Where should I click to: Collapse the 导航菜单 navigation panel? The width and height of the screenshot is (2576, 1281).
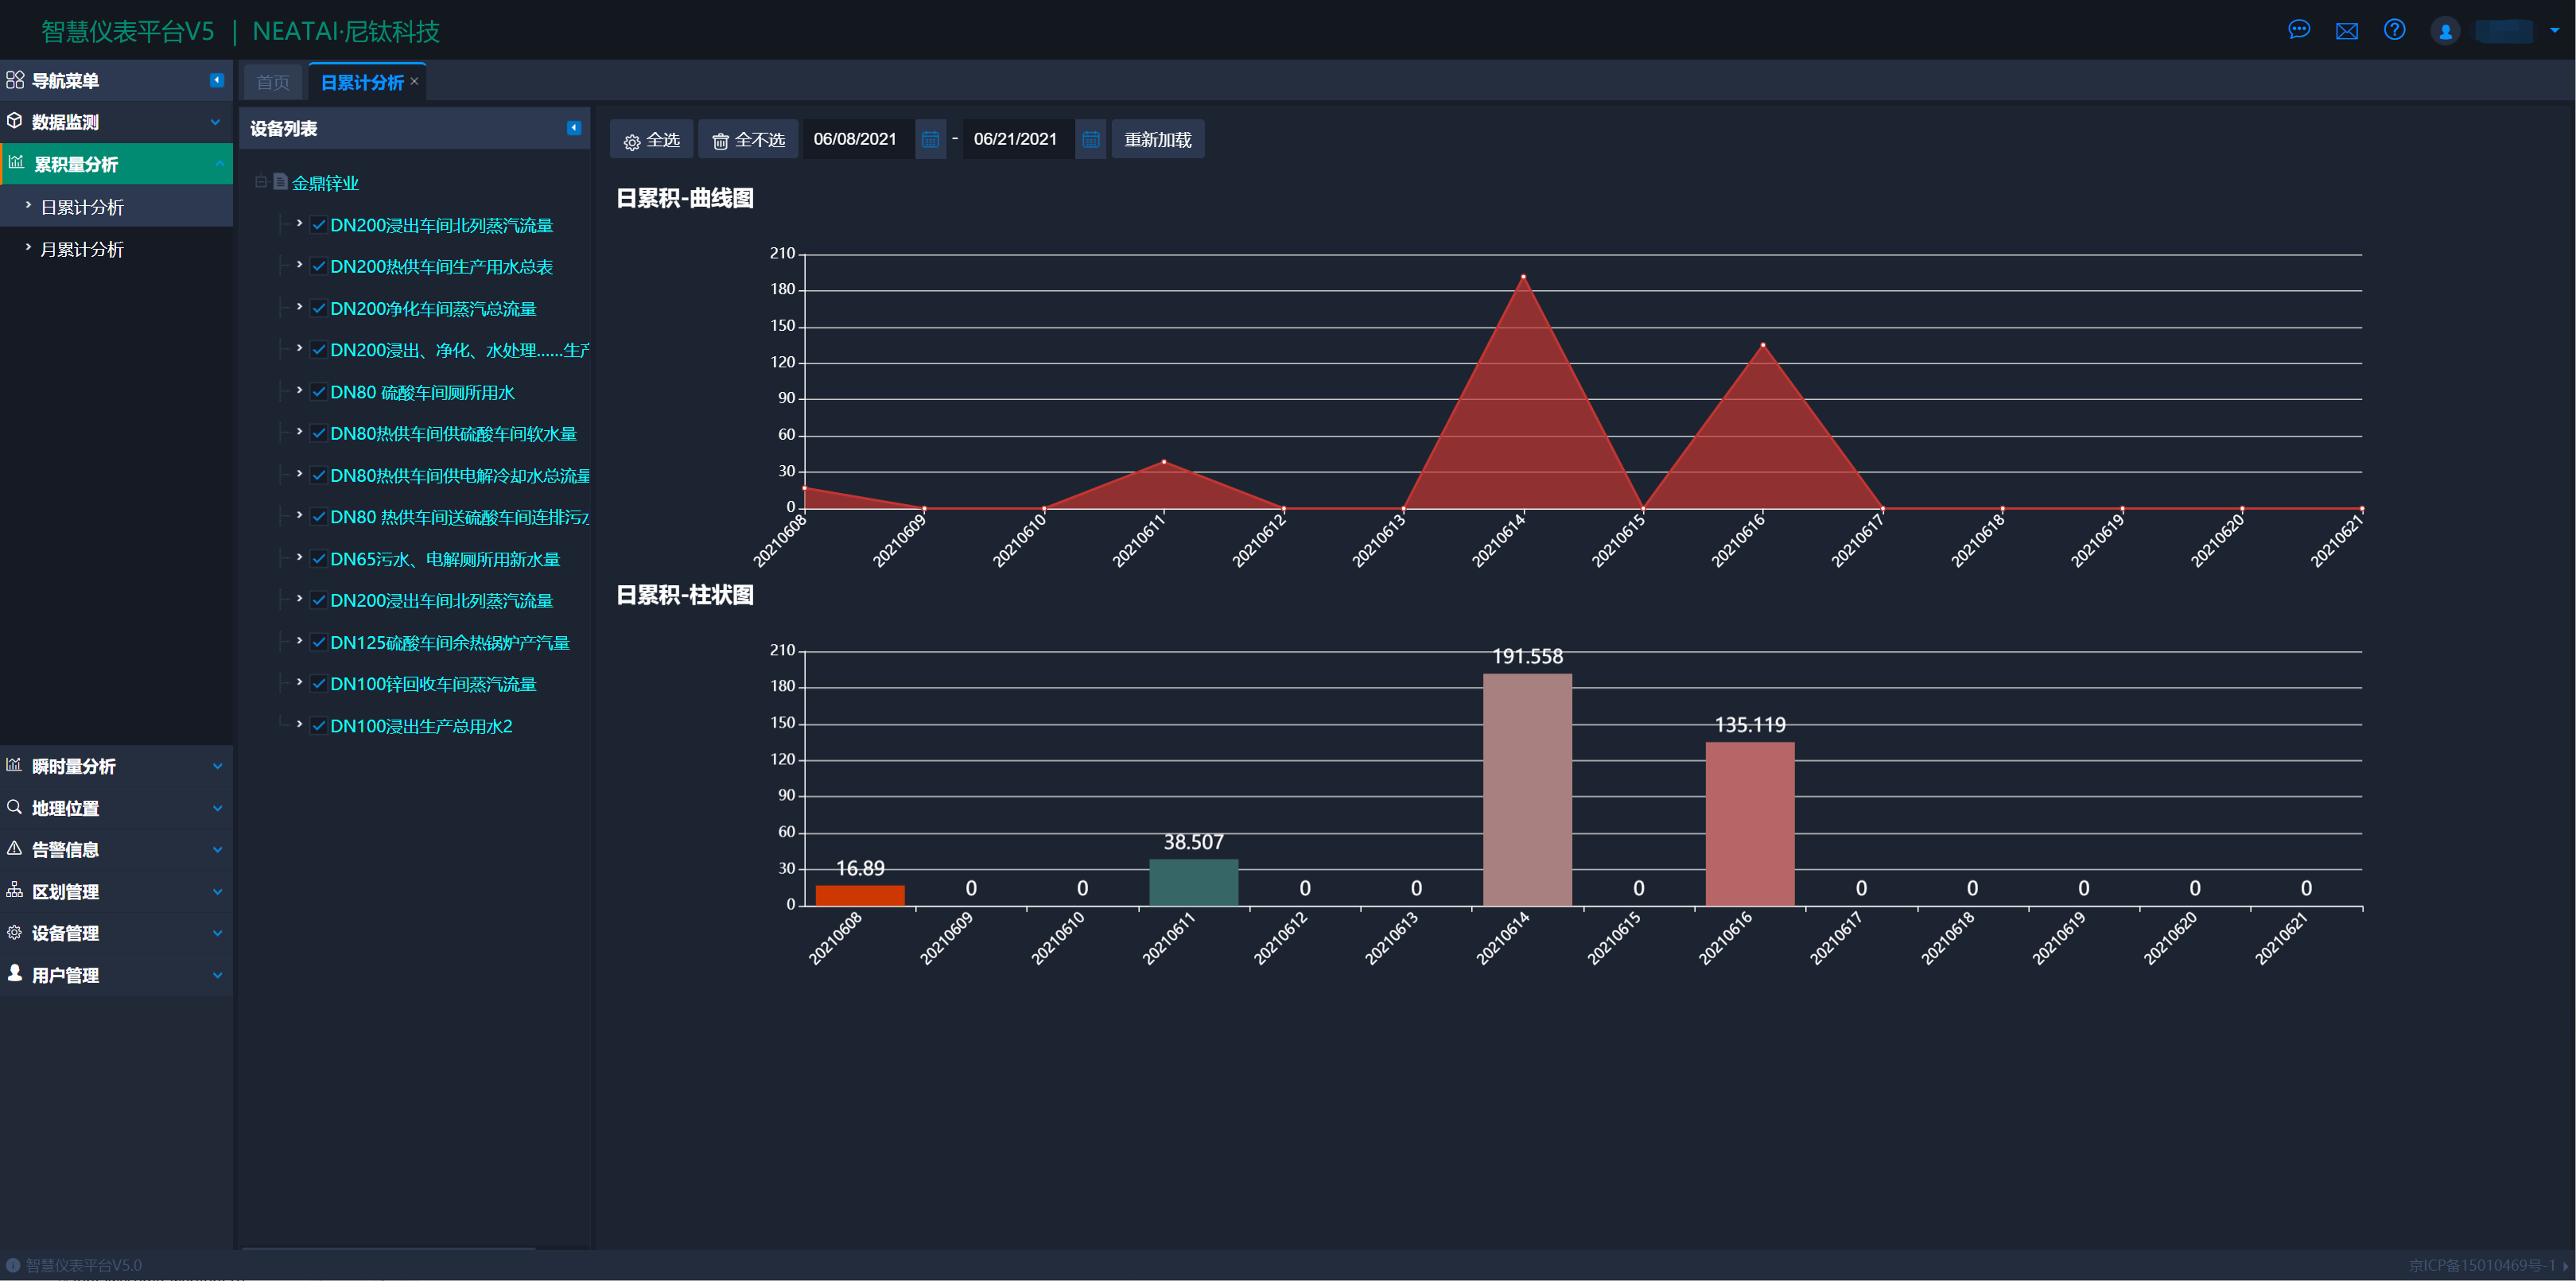[x=216, y=80]
